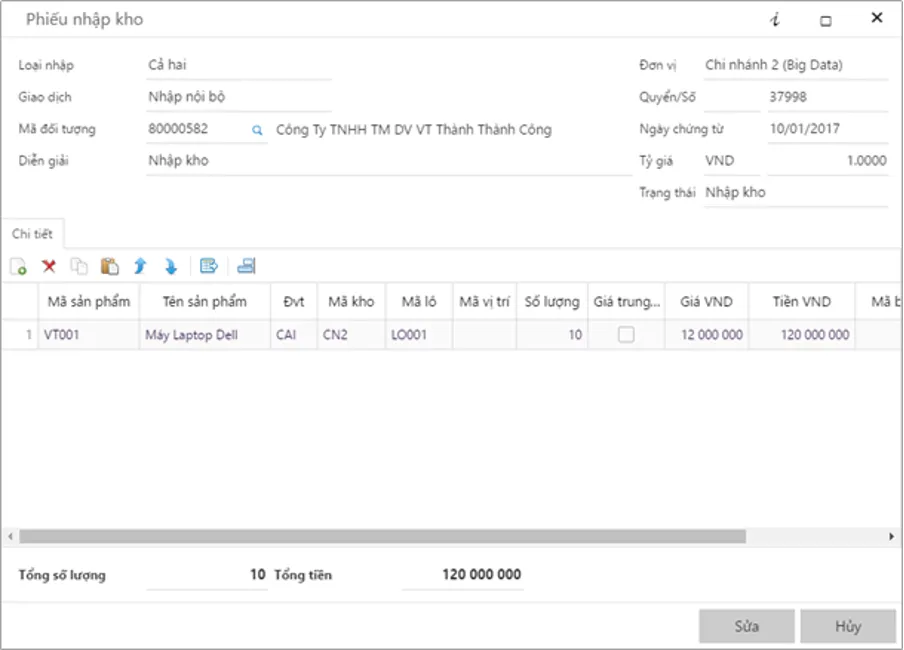
Task: Click the add new row icon
Action: pyautogui.click(x=18, y=267)
